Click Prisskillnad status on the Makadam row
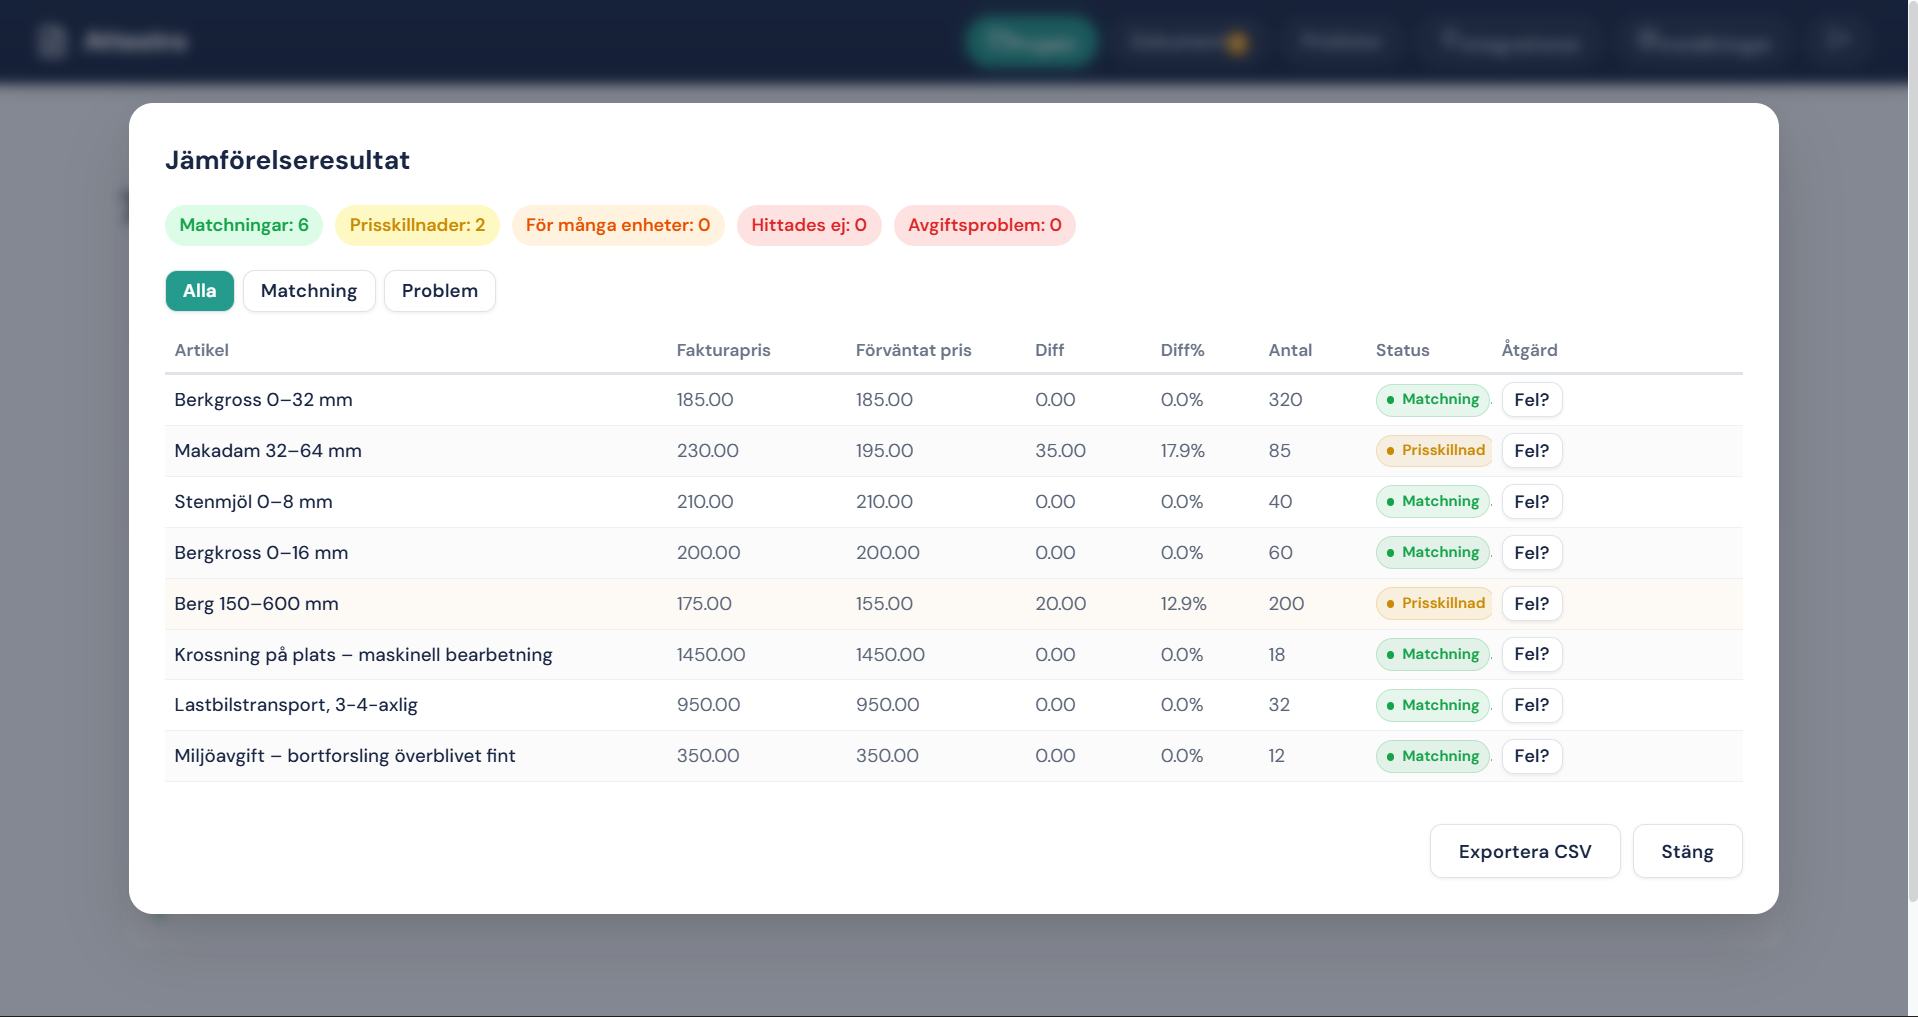 click(x=1434, y=451)
